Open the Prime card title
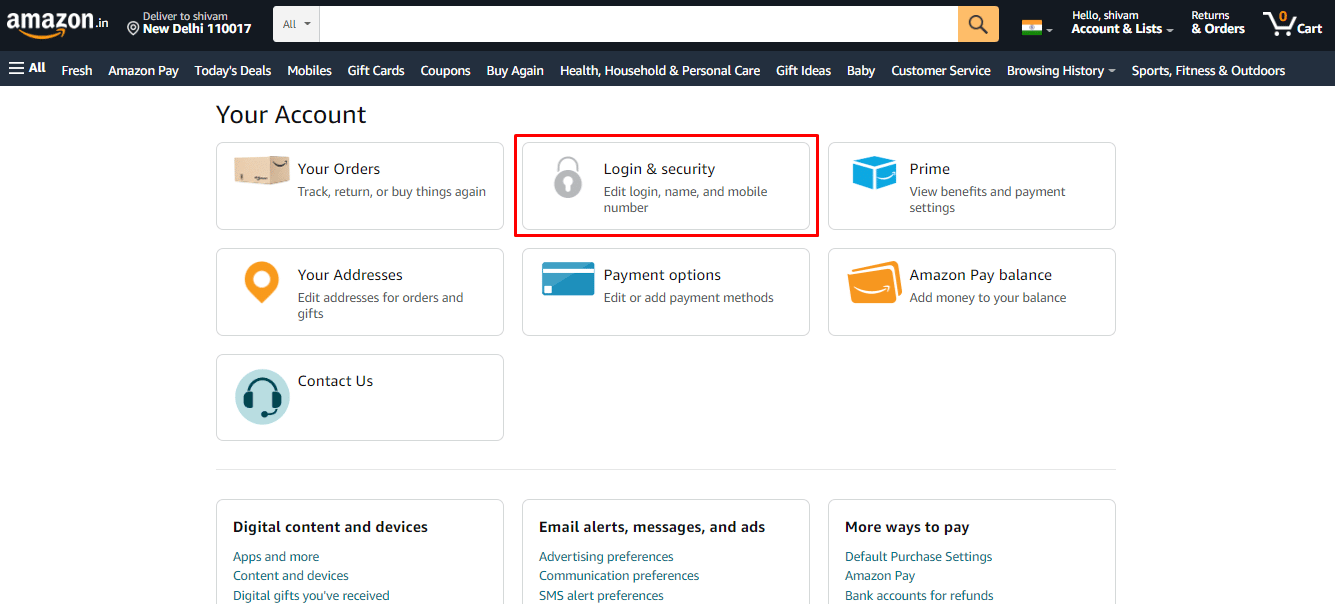Screen dimensions: 1335x604 930,169
